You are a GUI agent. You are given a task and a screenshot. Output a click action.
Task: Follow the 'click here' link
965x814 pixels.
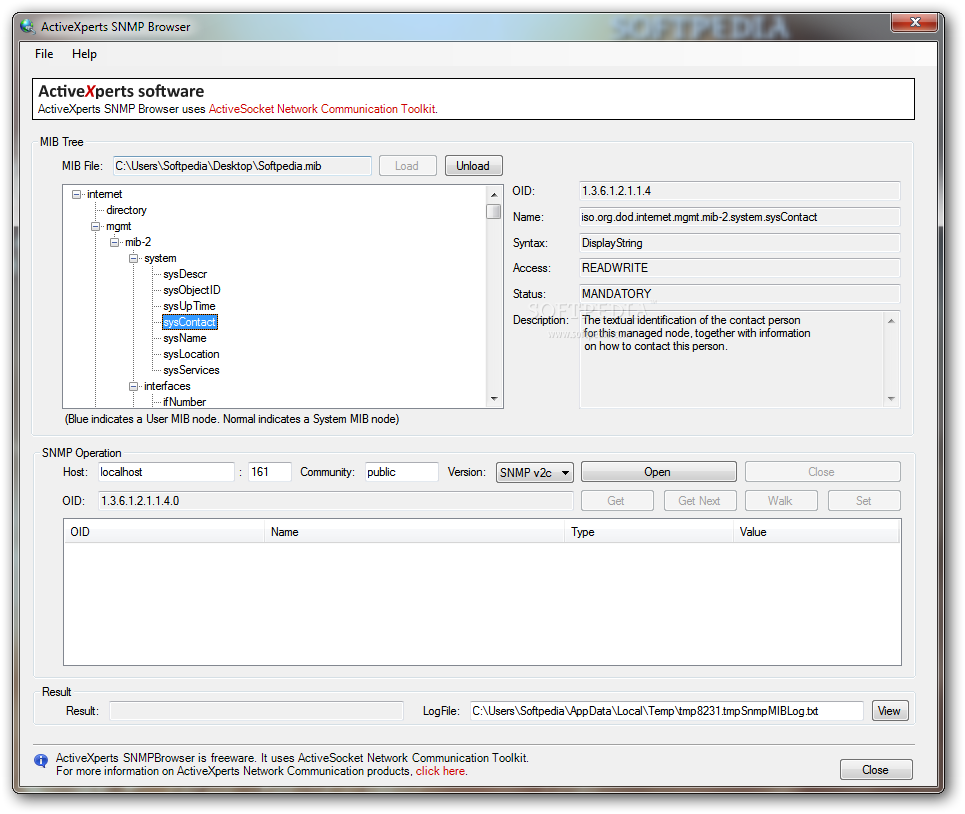point(440,771)
